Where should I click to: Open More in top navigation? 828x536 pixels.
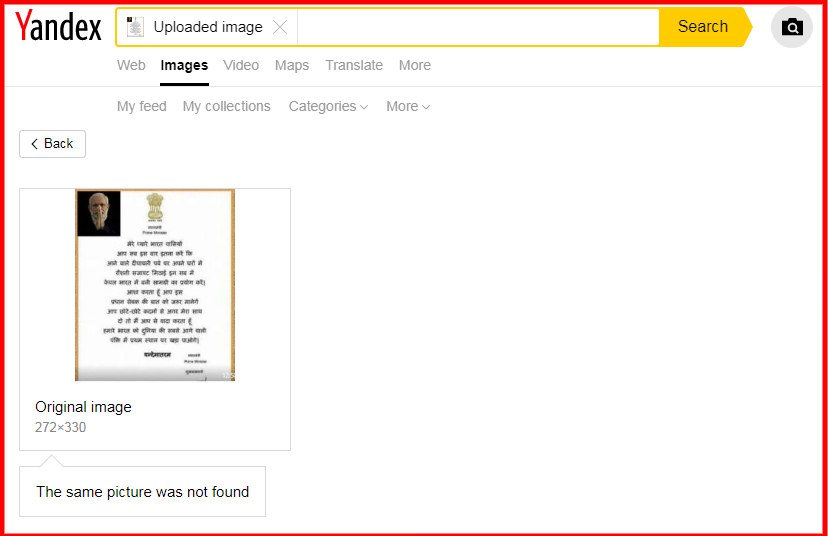click(415, 65)
